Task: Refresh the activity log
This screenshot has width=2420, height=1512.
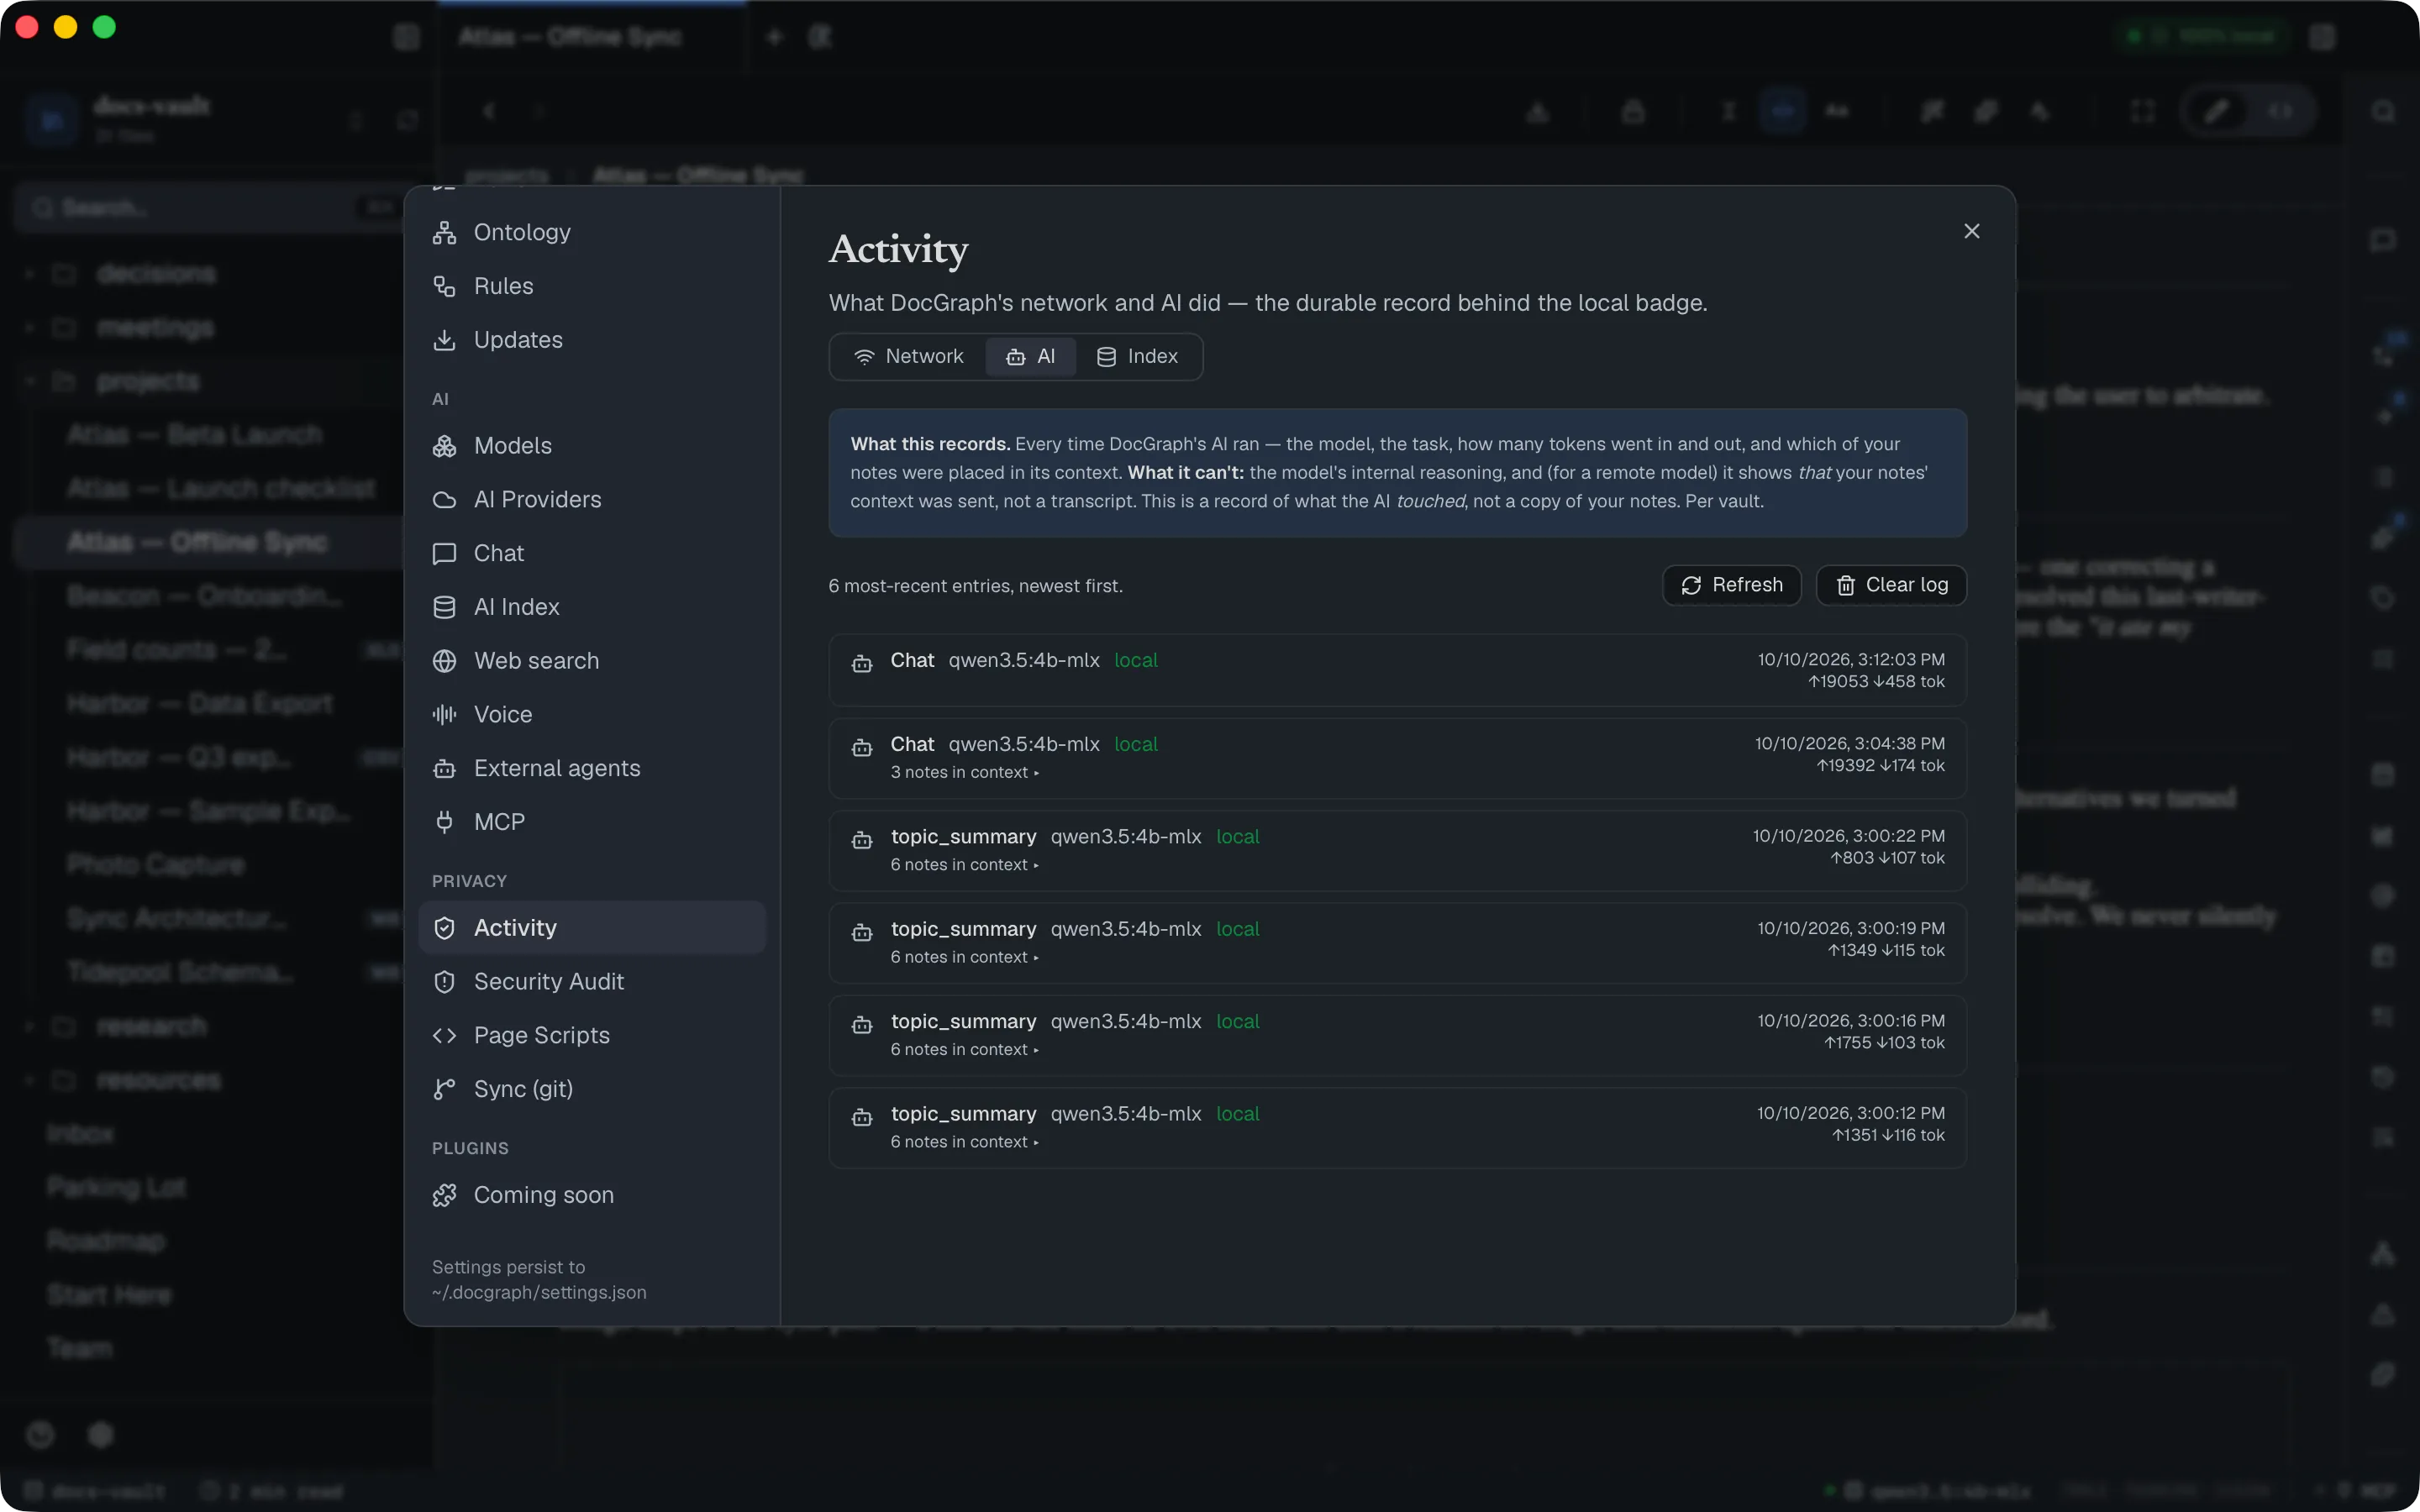Action: [1731, 585]
